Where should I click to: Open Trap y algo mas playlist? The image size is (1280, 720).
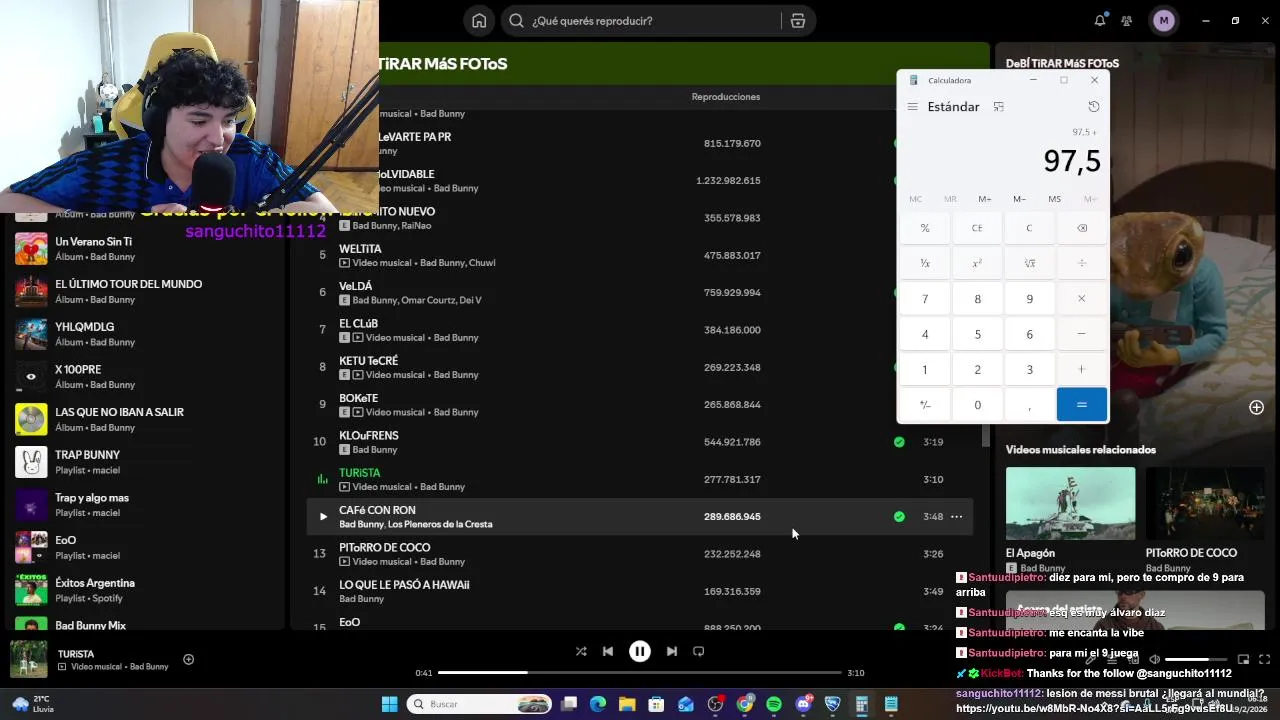pos(145,505)
